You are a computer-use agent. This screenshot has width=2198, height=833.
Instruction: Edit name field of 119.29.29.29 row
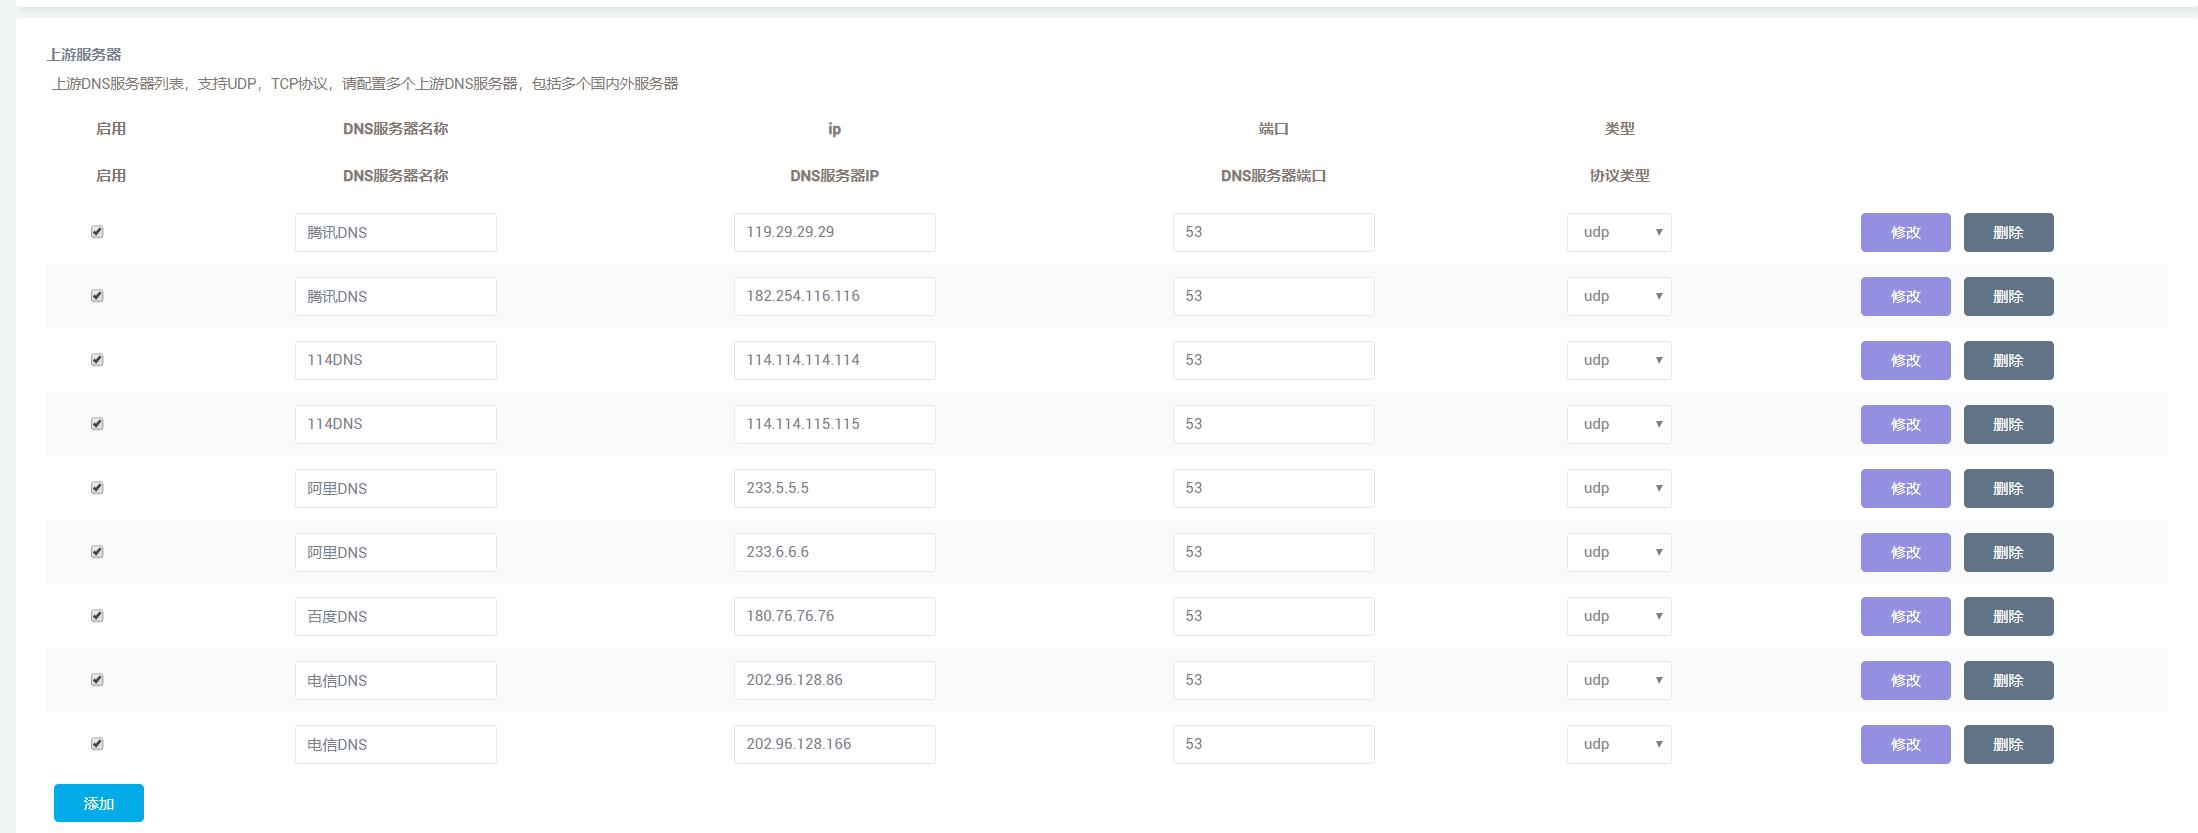pyautogui.click(x=396, y=232)
